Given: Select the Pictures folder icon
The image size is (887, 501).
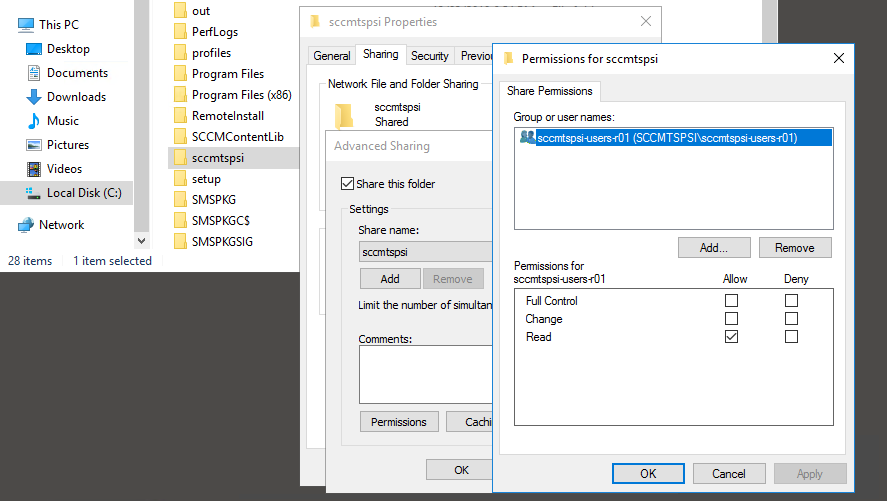Looking at the screenshot, I should 33,145.
